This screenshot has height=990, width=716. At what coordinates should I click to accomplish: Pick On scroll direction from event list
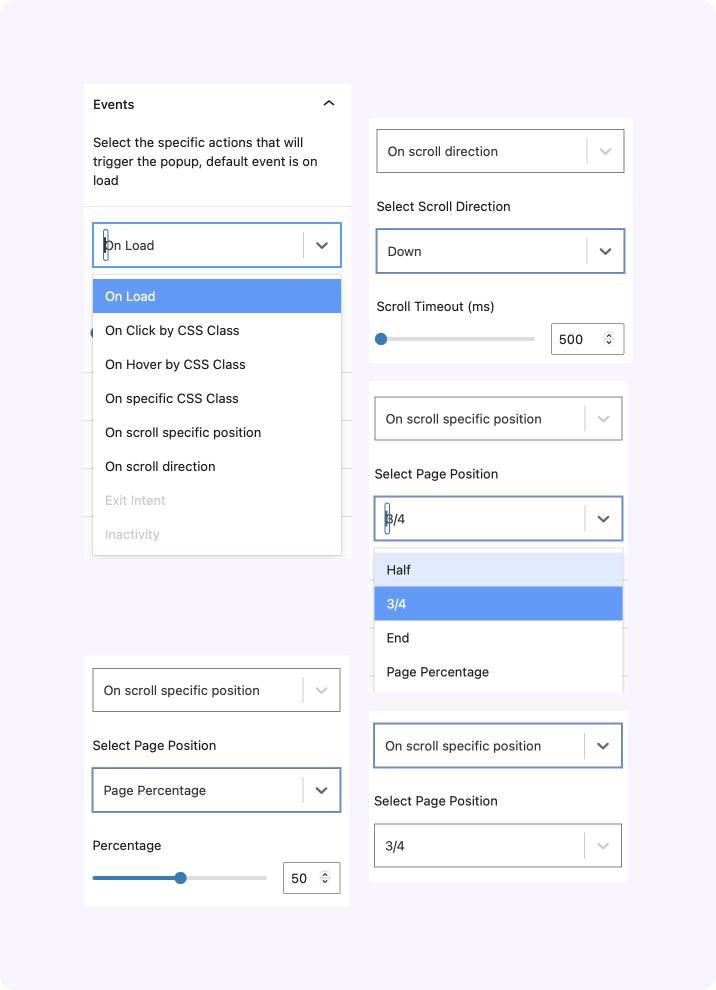pyautogui.click(x=160, y=466)
